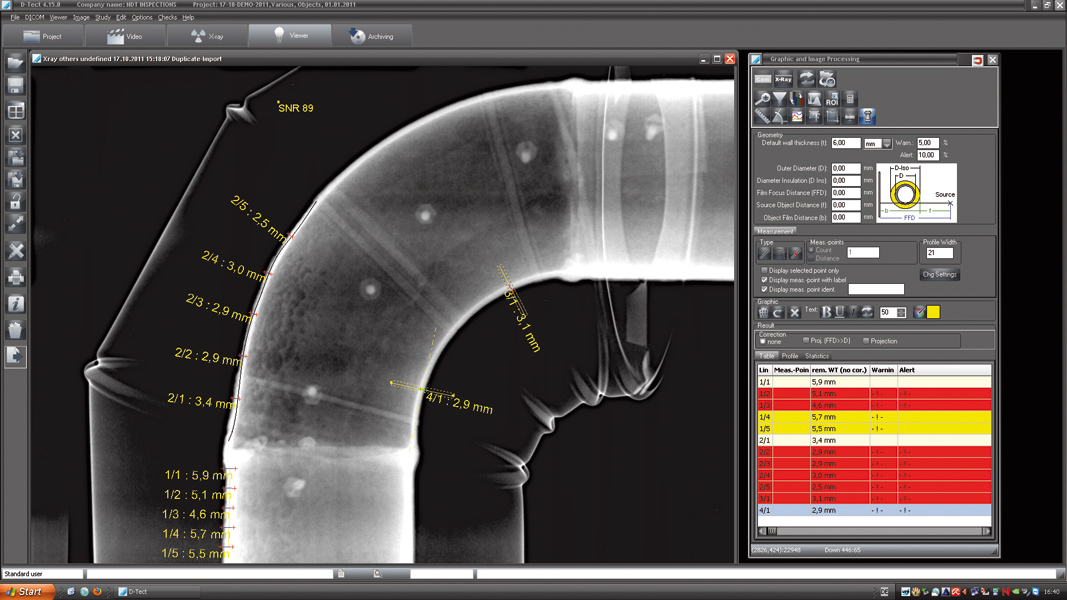Pick the yellow graphic color swatch
1067x600 pixels.
pyautogui.click(x=934, y=312)
